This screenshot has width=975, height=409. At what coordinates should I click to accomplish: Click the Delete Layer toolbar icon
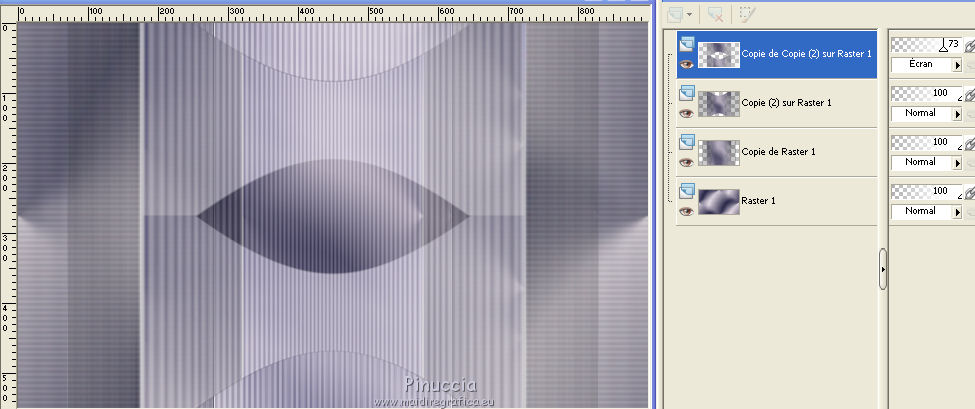(716, 14)
